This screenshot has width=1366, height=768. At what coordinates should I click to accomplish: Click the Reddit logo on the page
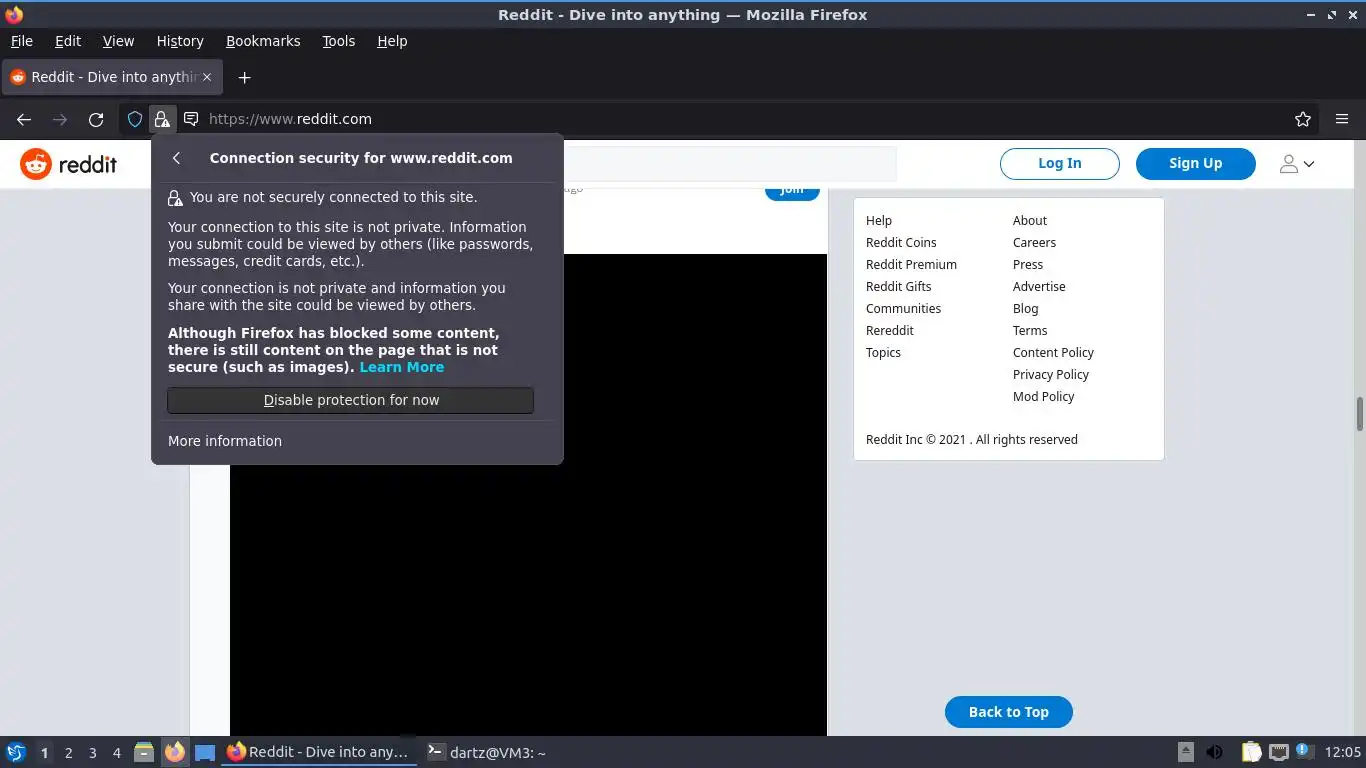69,164
